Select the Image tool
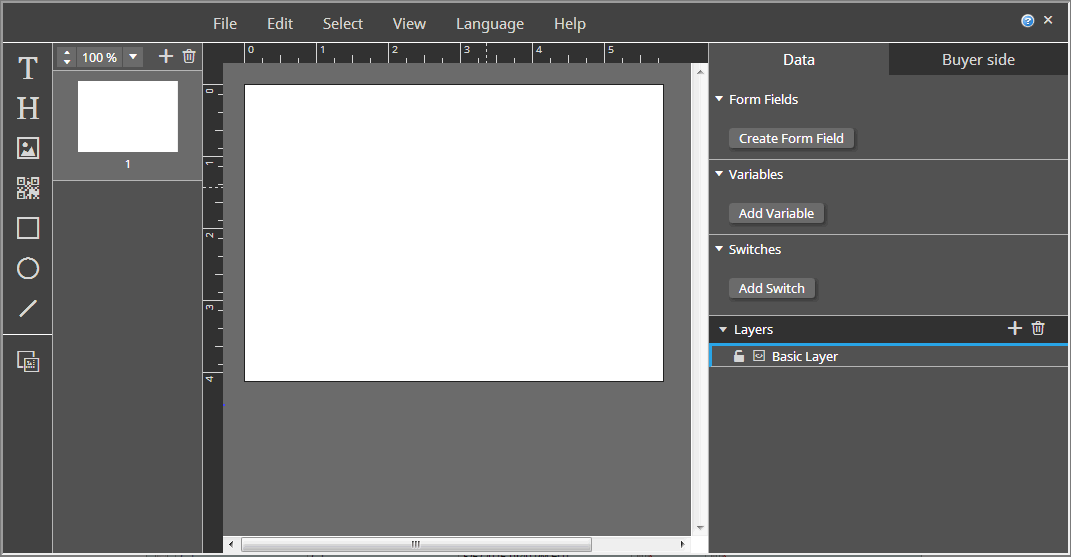 (x=28, y=149)
